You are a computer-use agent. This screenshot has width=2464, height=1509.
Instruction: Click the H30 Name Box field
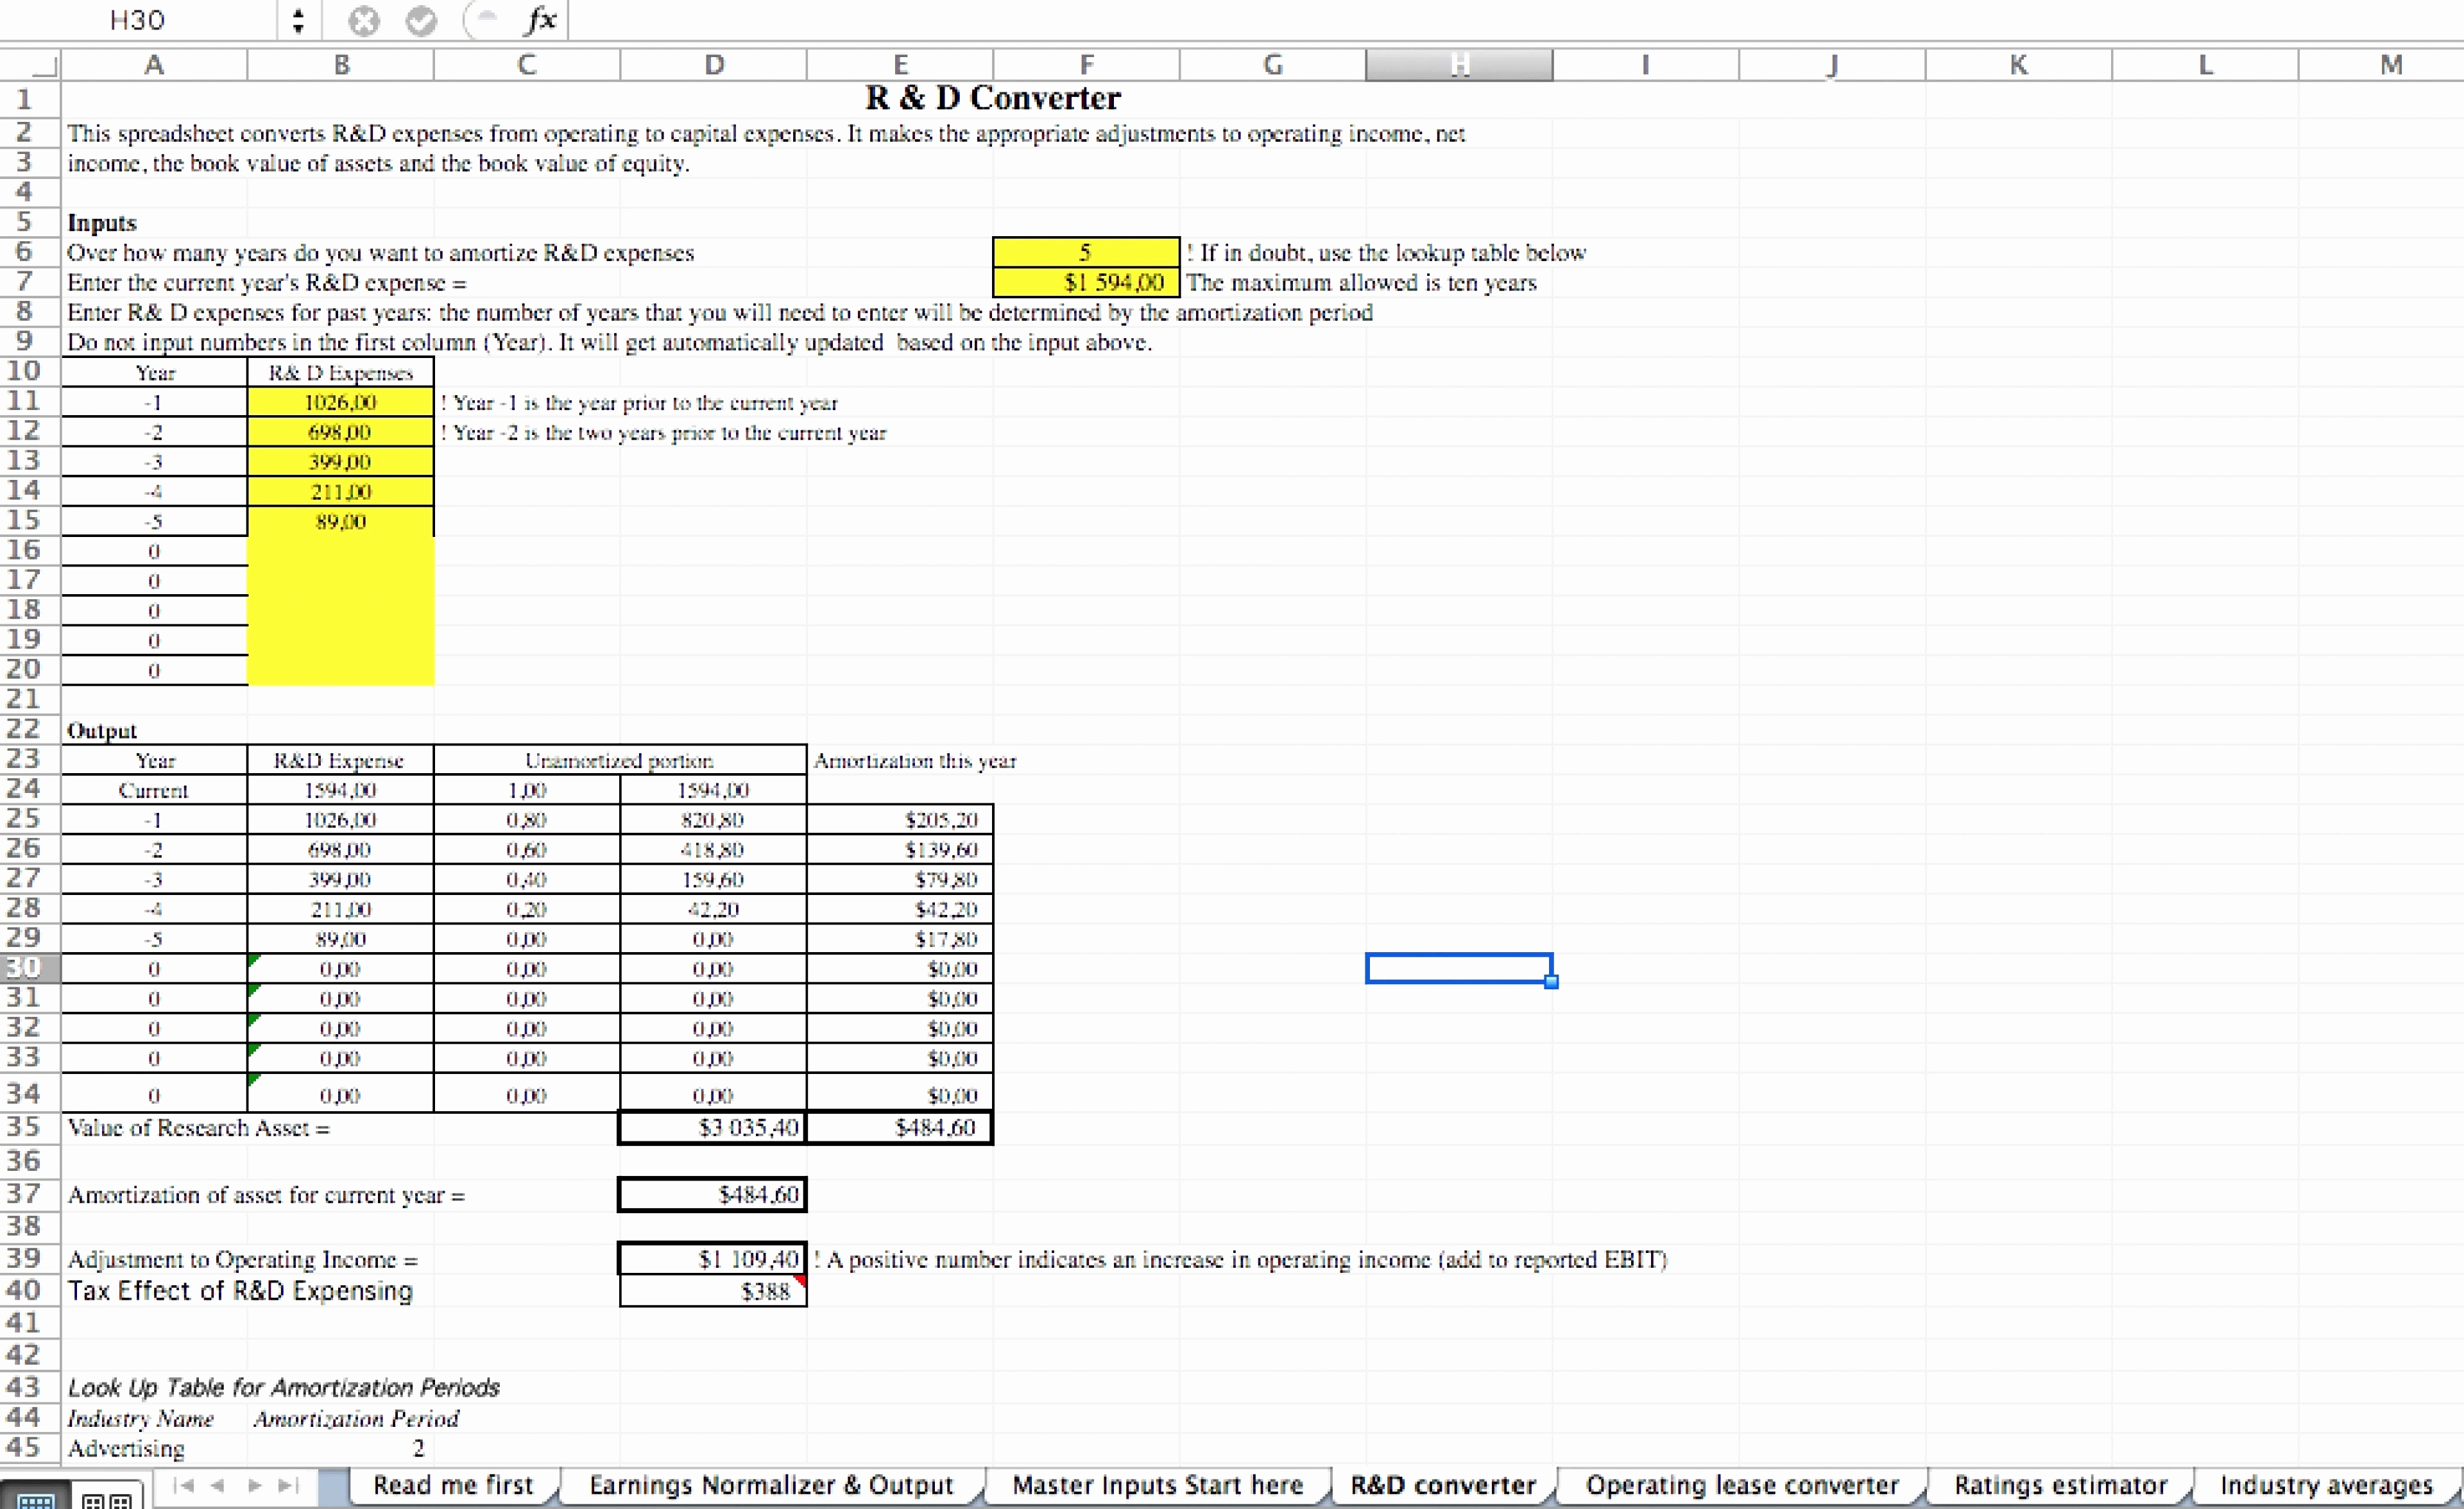138,20
